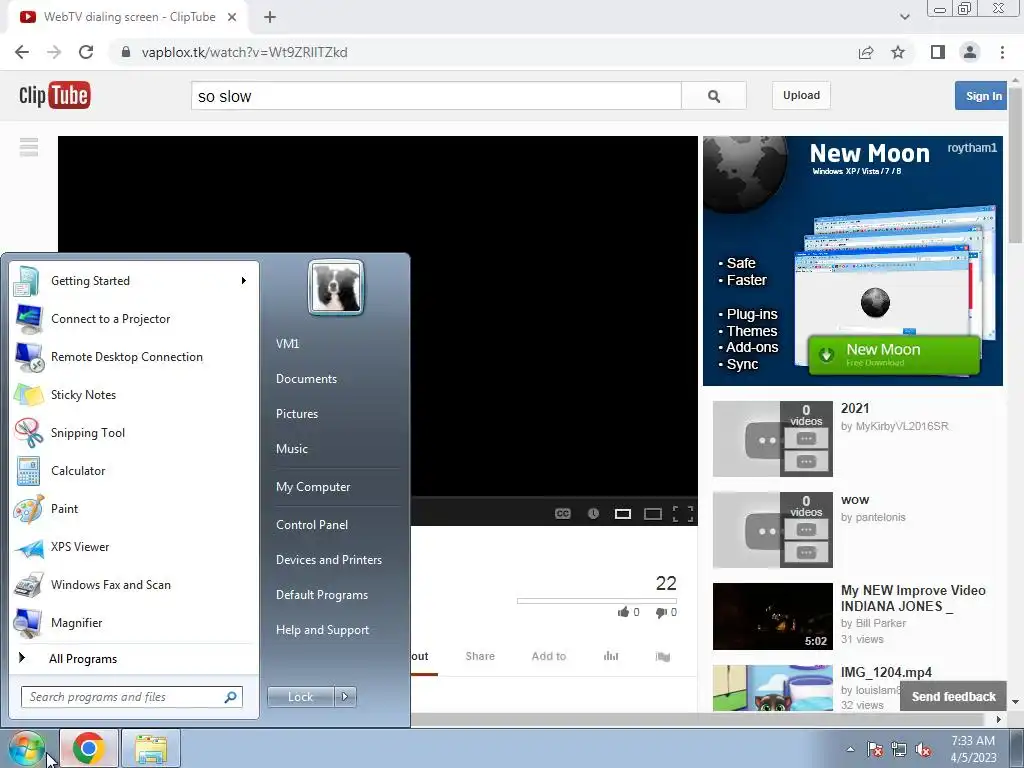Launch Calculator from Start menu
The width and height of the screenshot is (1024, 768).
(135, 471)
